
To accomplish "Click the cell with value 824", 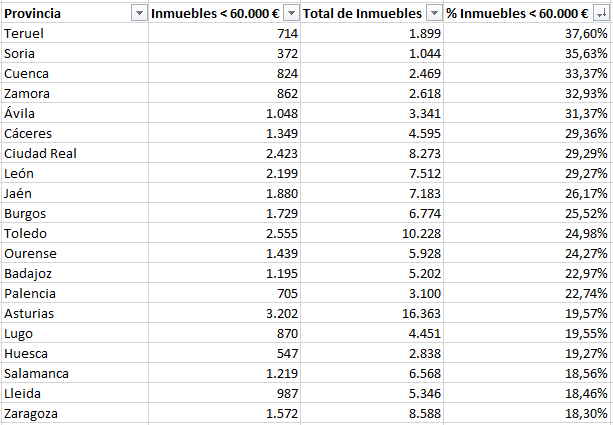I will pyautogui.click(x=224, y=73).
